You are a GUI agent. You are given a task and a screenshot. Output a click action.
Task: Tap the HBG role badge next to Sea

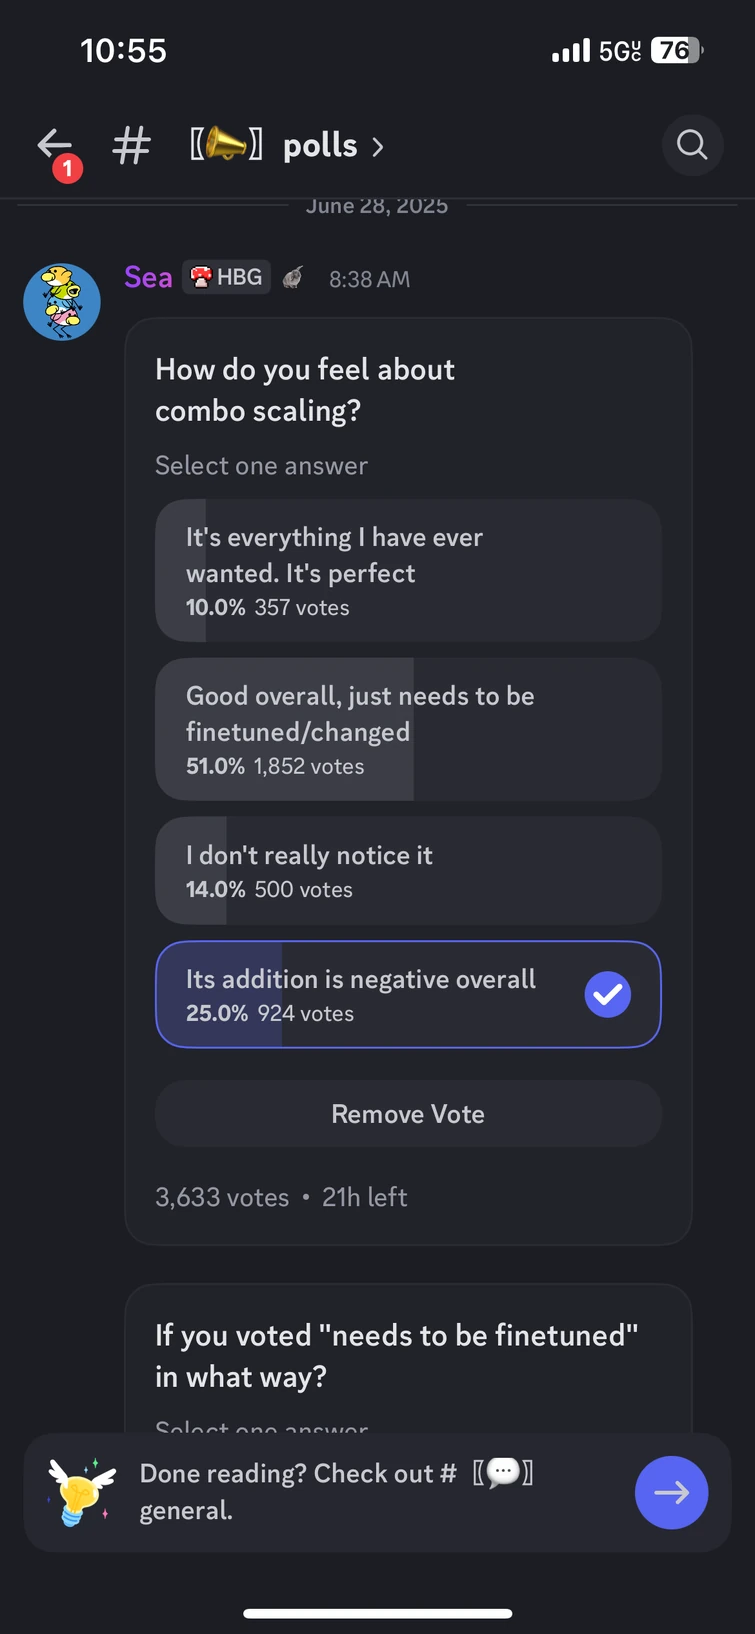226,277
